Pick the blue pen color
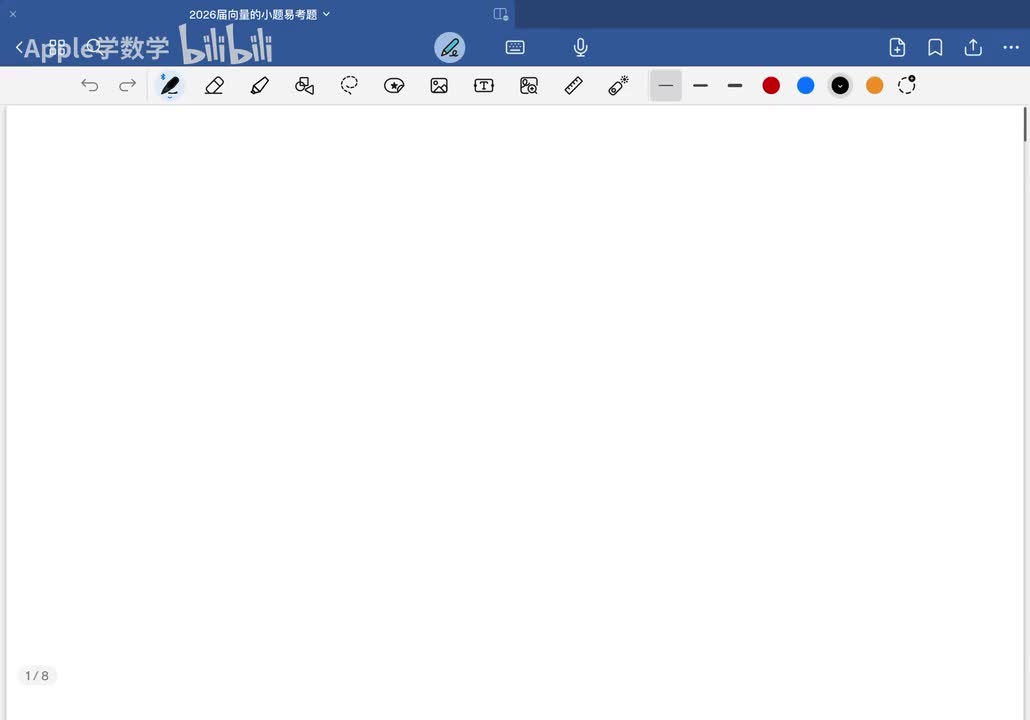Viewport: 1030px width, 720px height. coord(805,85)
